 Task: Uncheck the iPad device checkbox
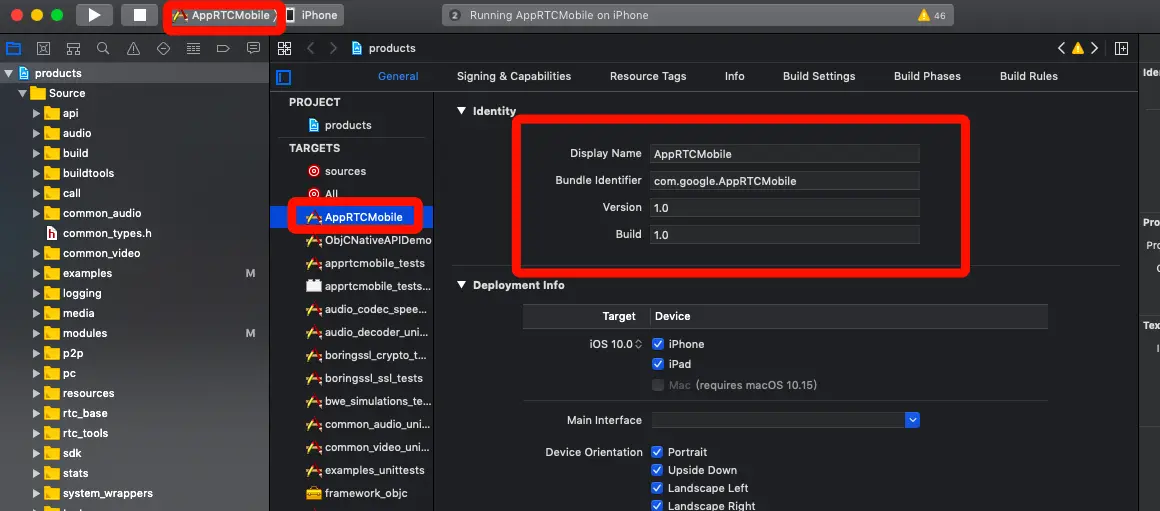point(657,364)
